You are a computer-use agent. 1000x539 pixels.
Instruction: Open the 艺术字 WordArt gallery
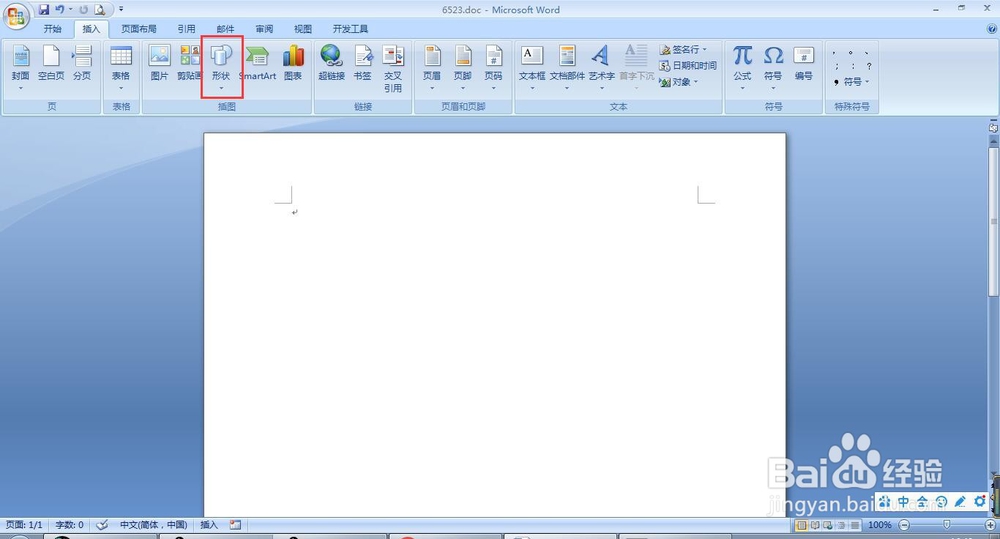(x=601, y=67)
